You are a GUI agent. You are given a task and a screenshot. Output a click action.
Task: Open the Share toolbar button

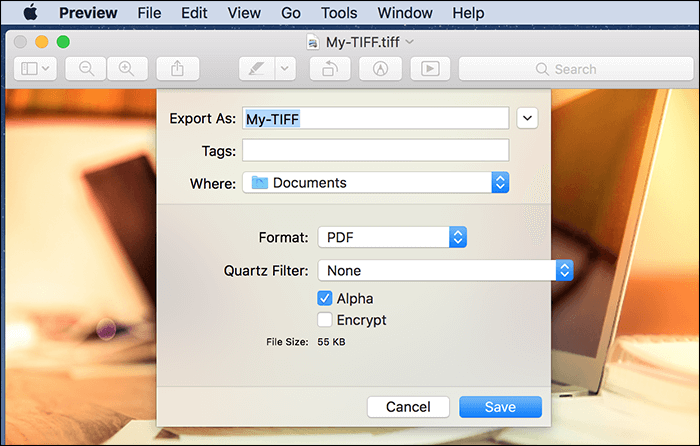point(178,69)
